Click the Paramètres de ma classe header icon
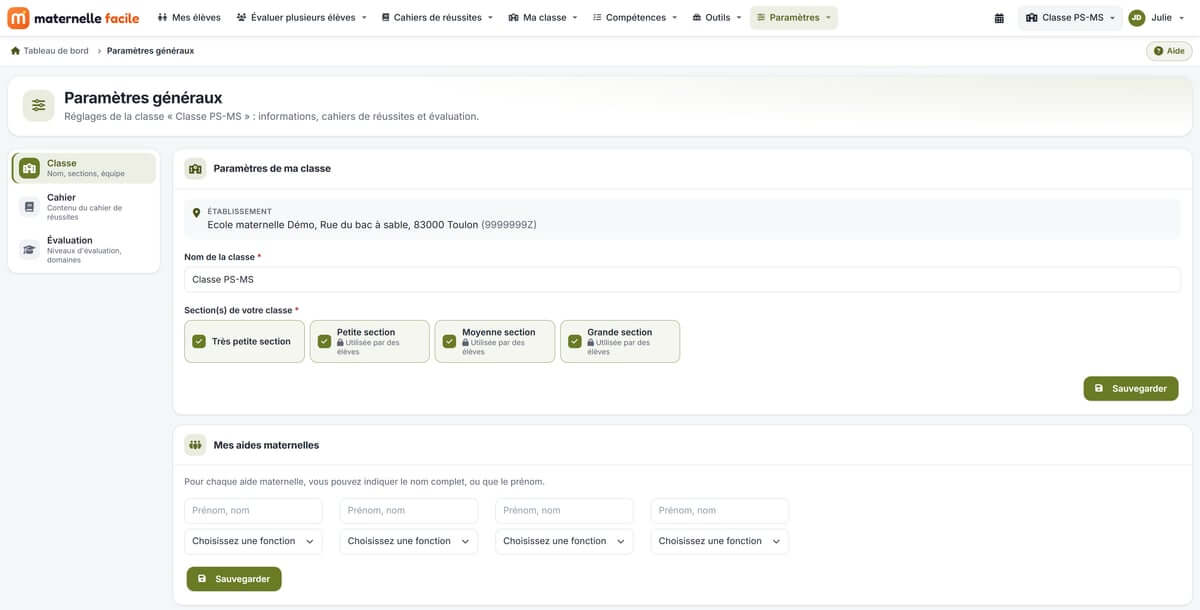This screenshot has width=1200, height=610. 195,168
